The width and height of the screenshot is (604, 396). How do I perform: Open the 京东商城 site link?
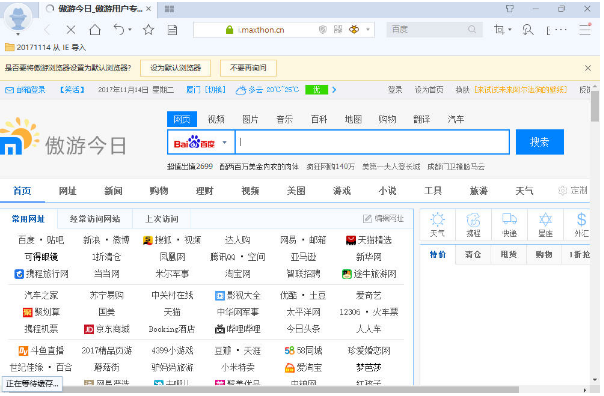click(x=107, y=329)
